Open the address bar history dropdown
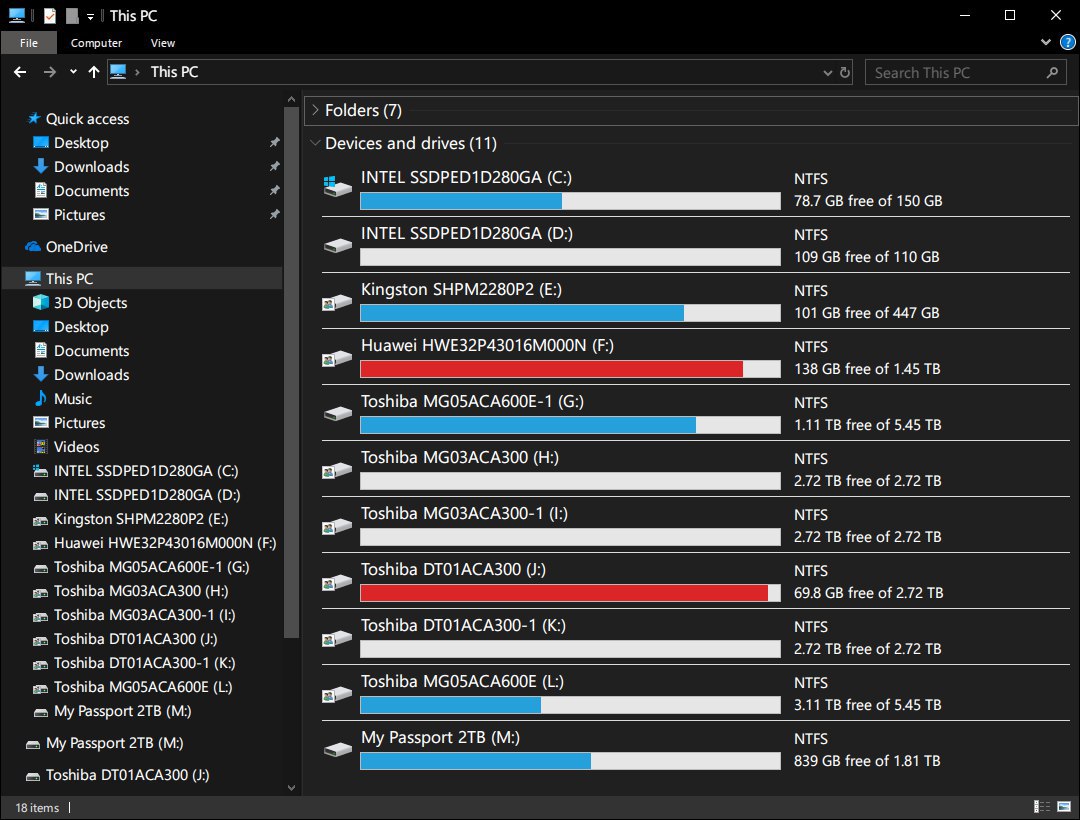This screenshot has height=820, width=1080. 826,72
